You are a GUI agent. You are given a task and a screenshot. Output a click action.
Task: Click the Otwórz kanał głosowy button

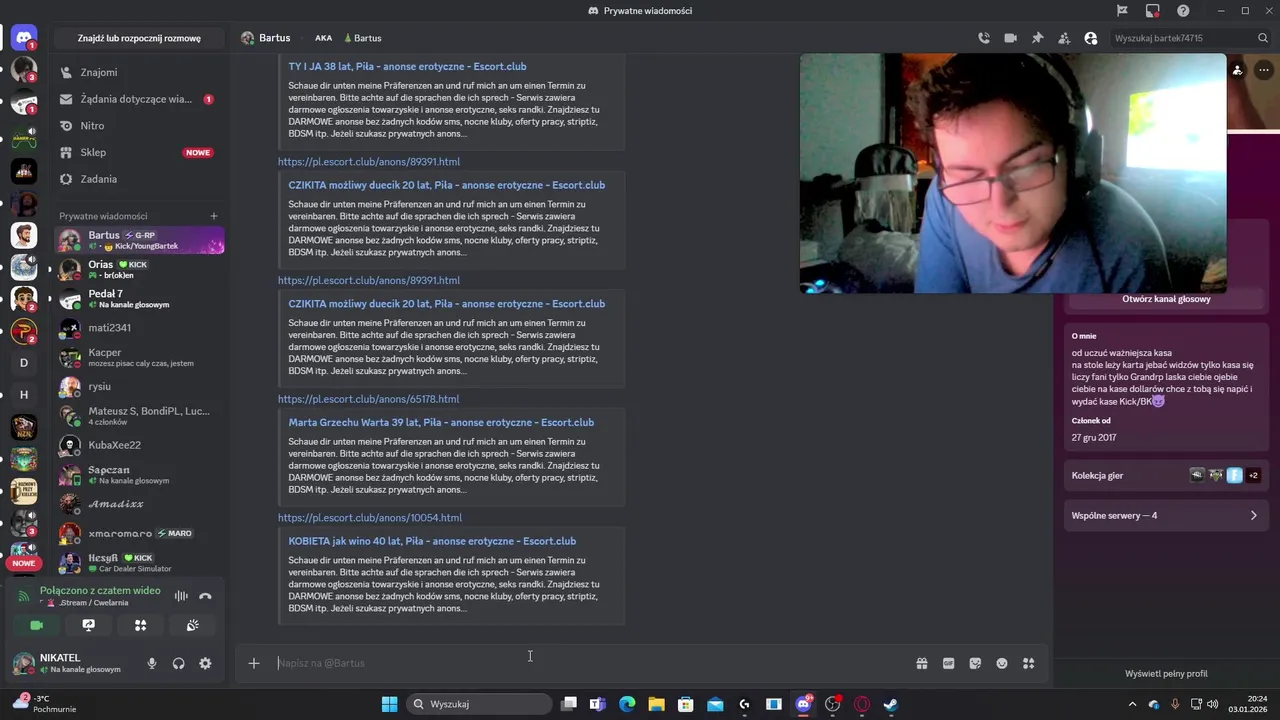point(1166,299)
